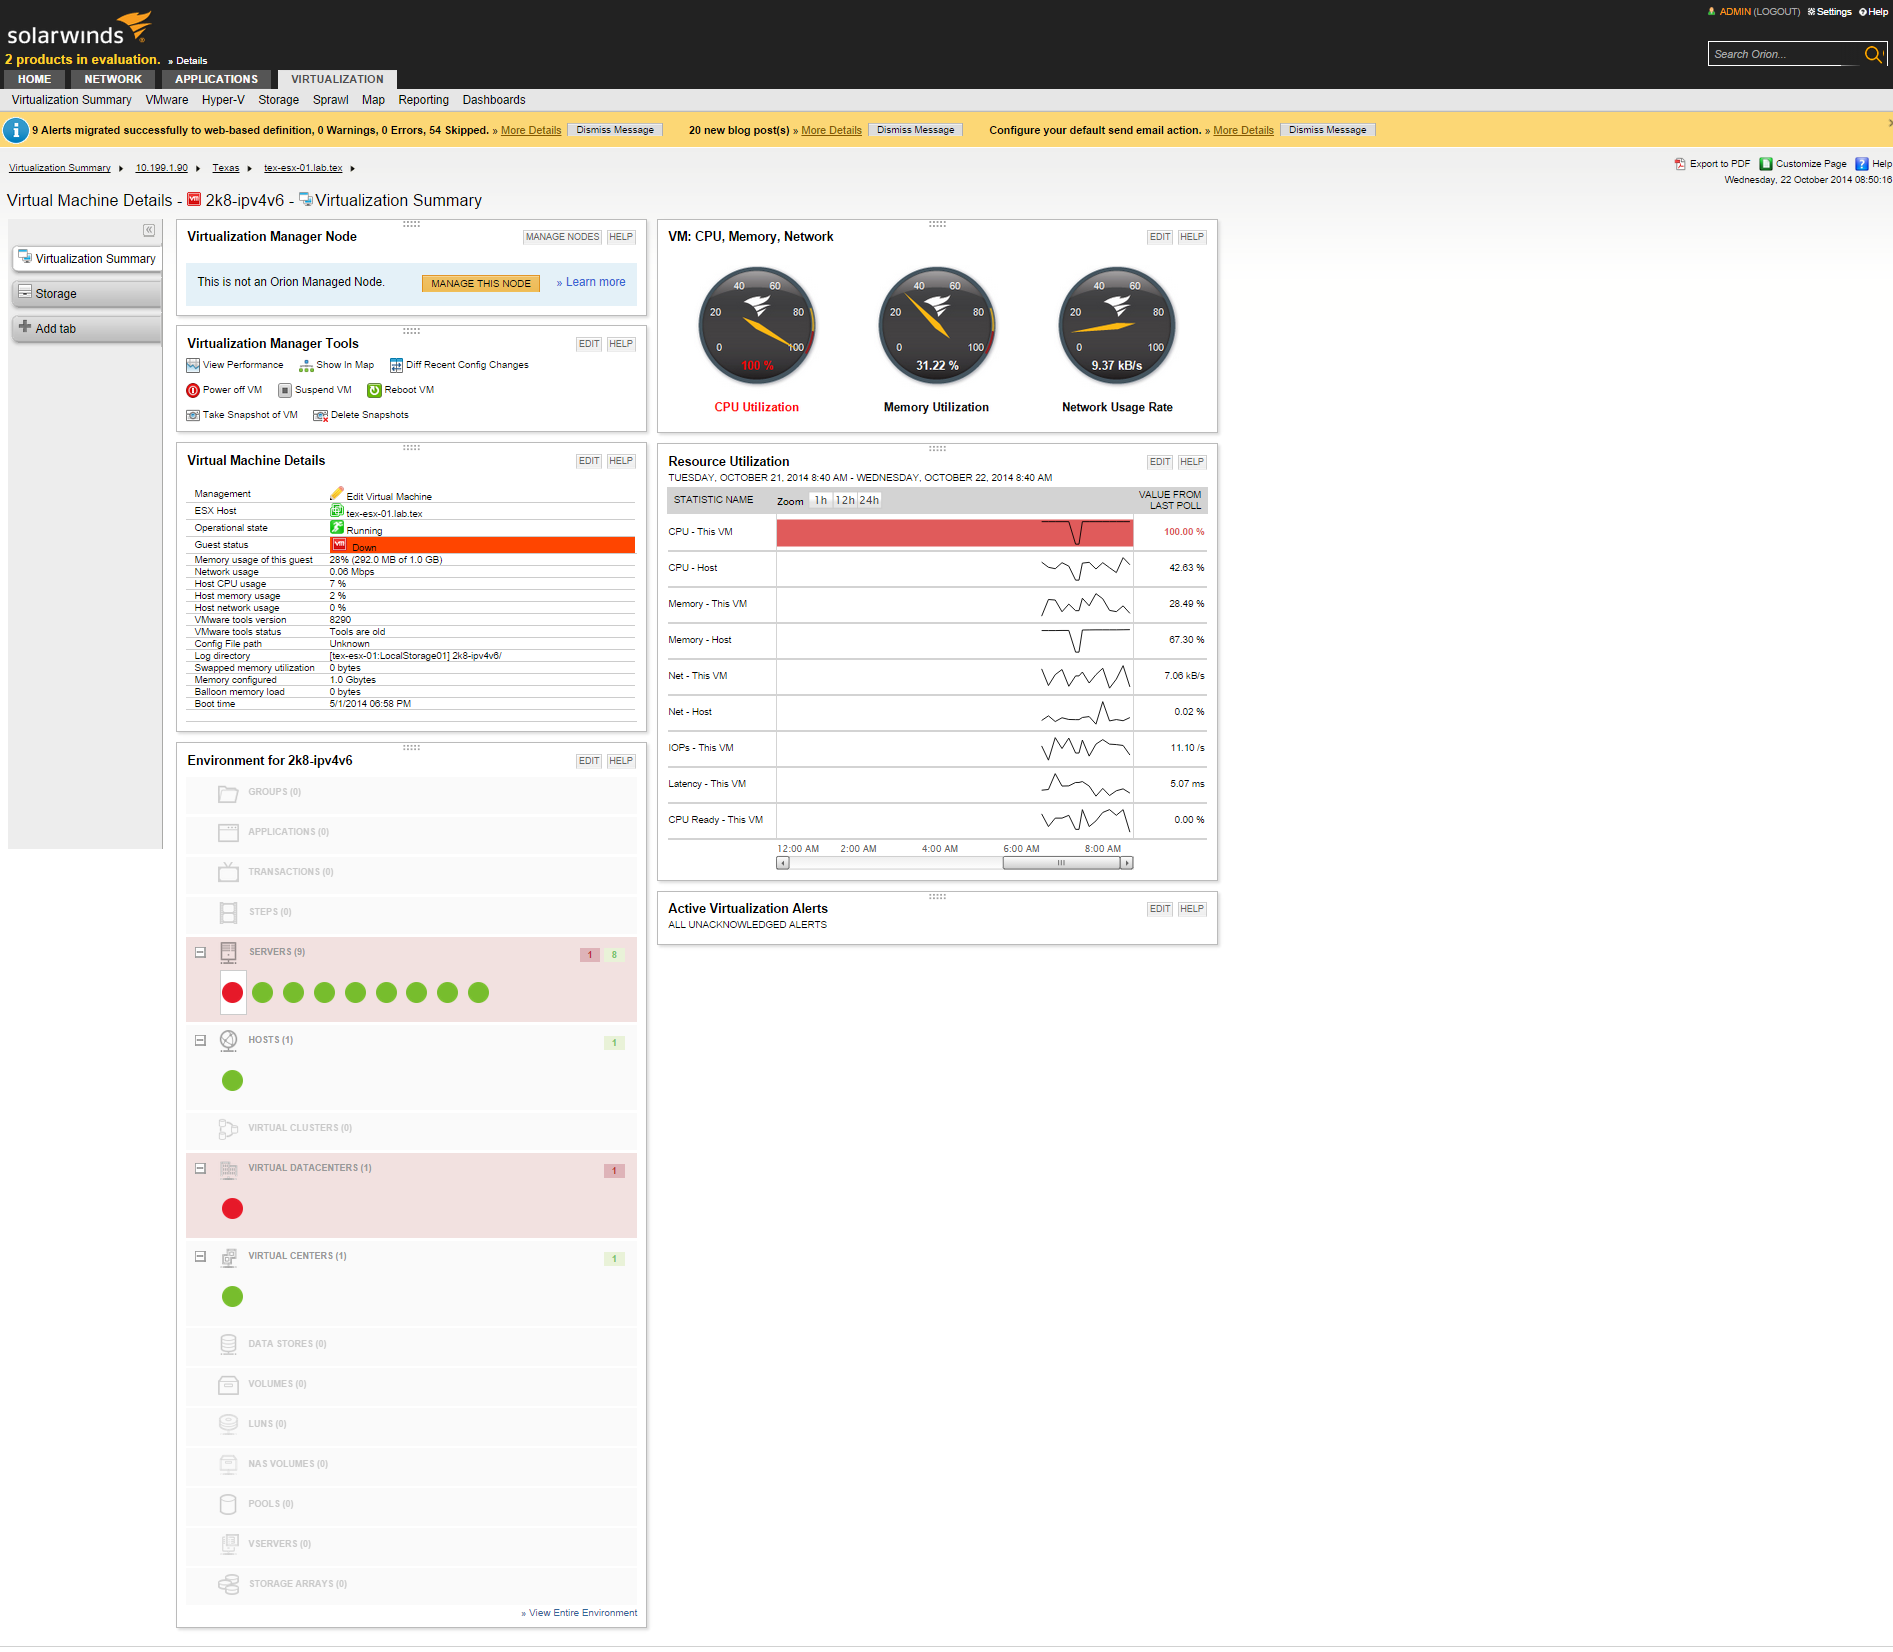Click the red Power off VM icon
1893x1652 pixels.
(x=193, y=391)
